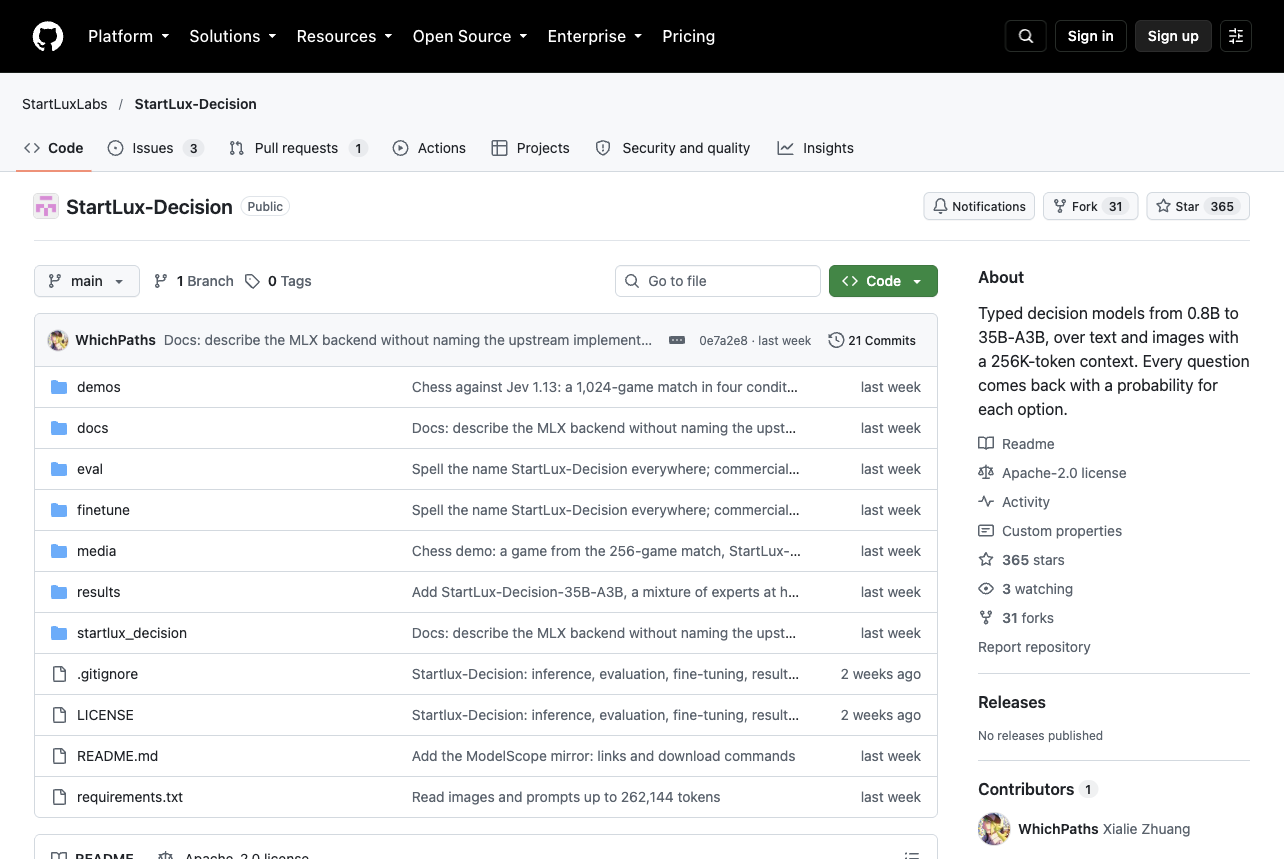
Task: Click the Report repository link
Action: click(1034, 647)
